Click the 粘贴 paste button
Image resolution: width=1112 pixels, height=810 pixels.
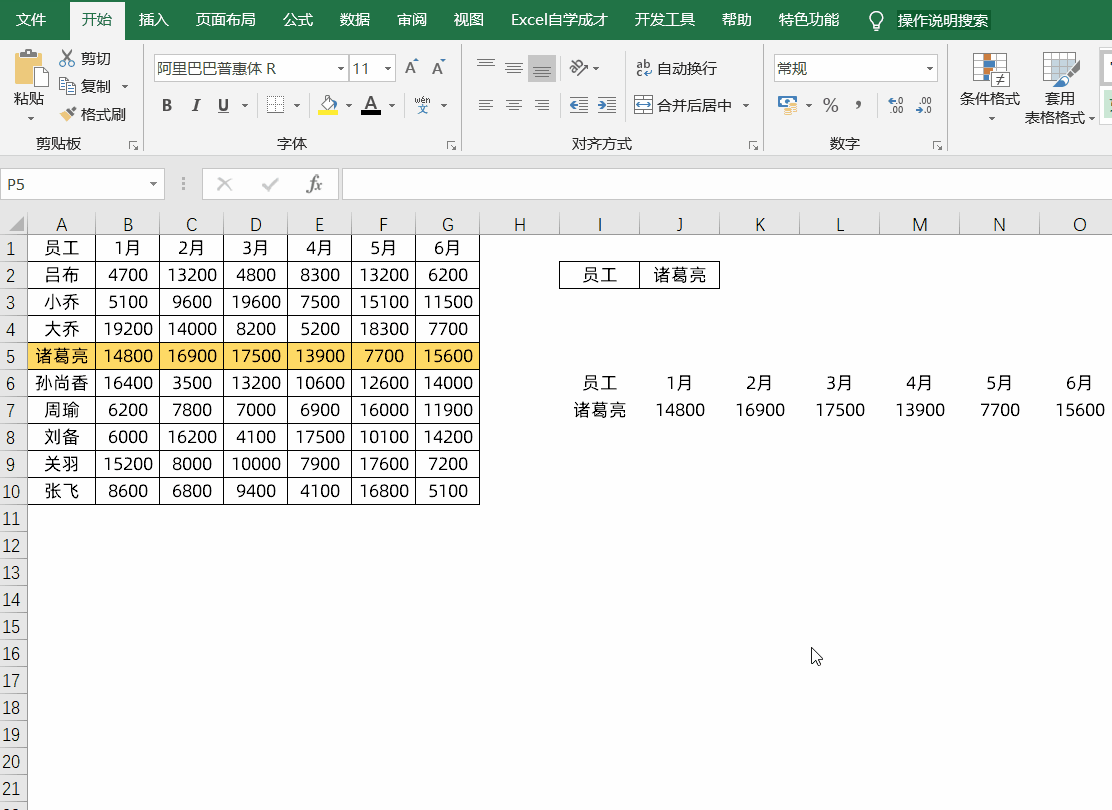[30, 85]
